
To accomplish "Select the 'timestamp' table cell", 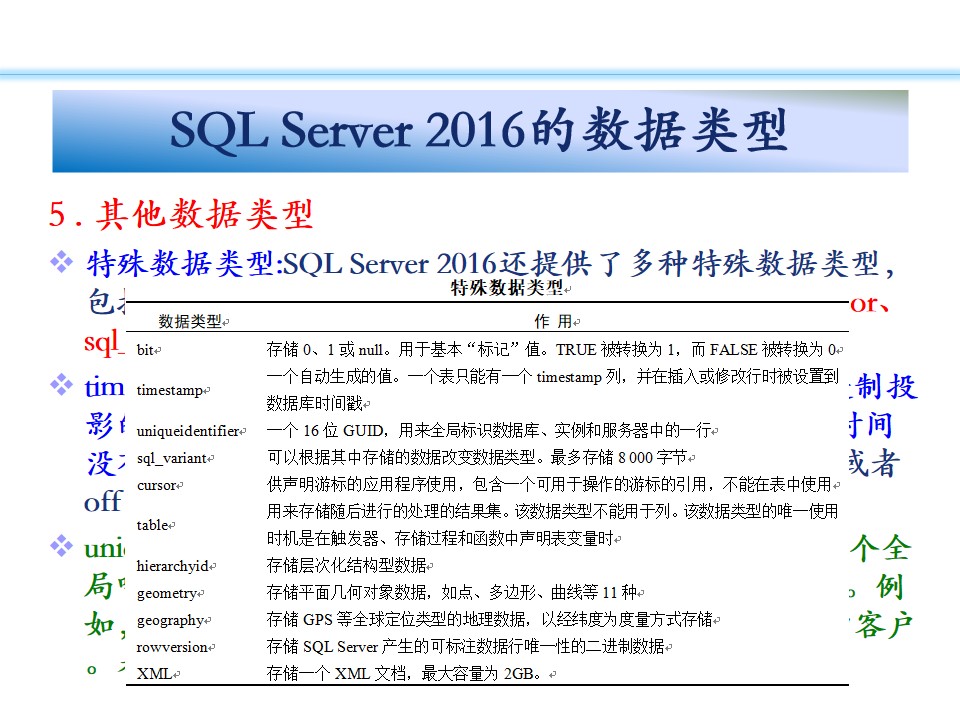I will pos(170,390).
